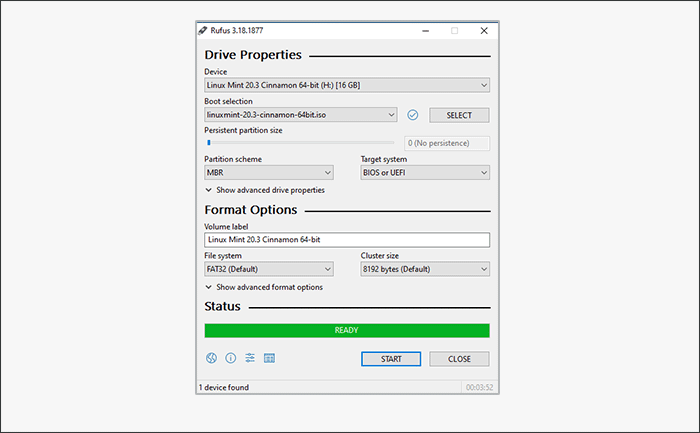Click the Volume label text field

[x=347, y=240]
